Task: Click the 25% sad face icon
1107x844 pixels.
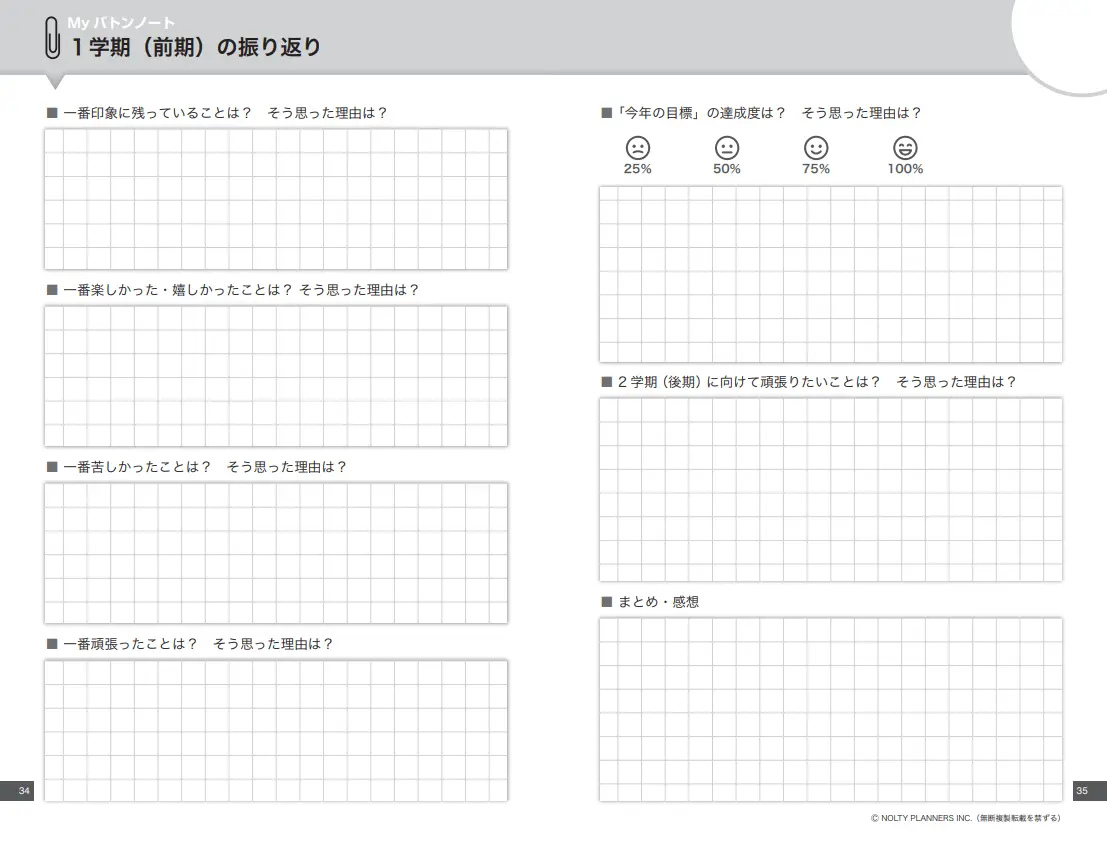Action: pos(638,148)
